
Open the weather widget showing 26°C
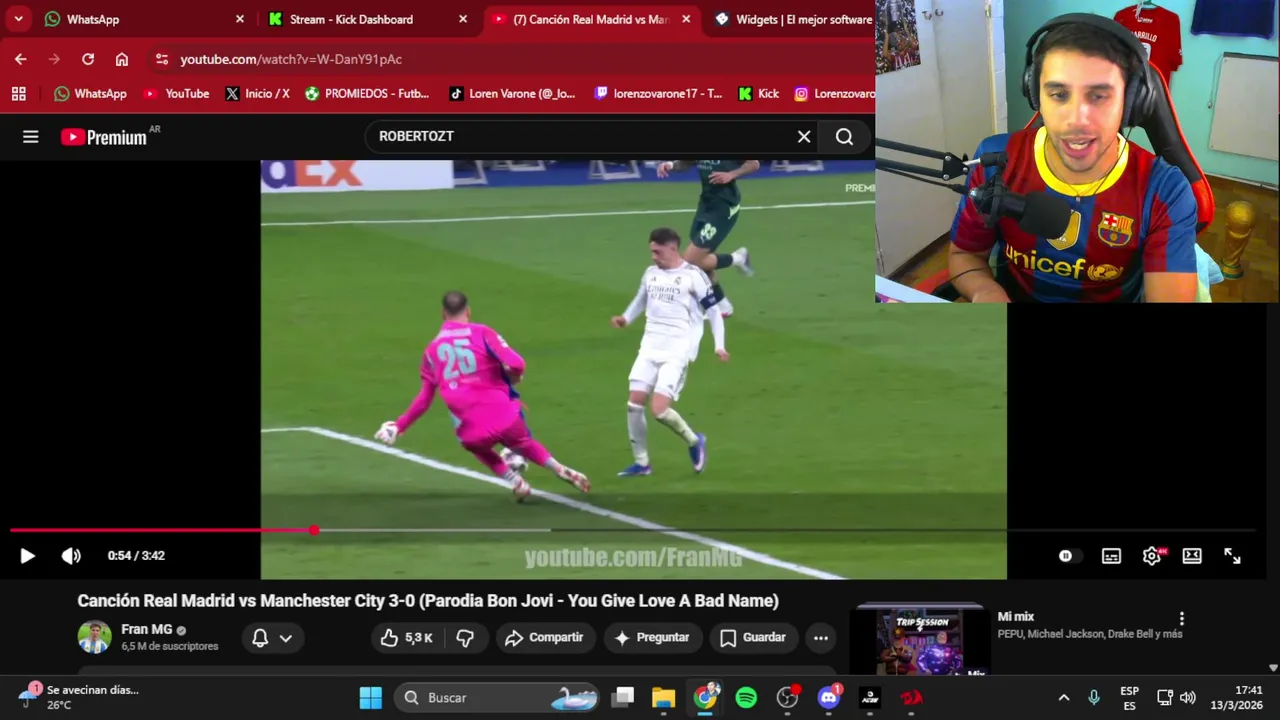coord(80,697)
